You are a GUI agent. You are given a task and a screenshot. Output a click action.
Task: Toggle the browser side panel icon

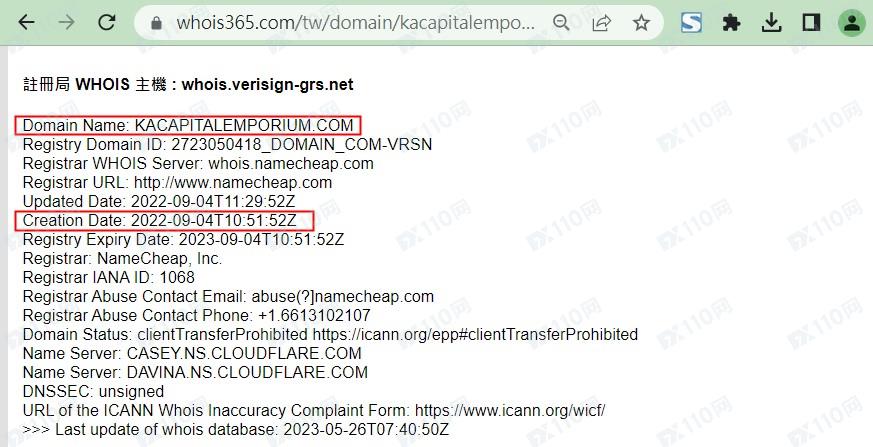(x=811, y=23)
